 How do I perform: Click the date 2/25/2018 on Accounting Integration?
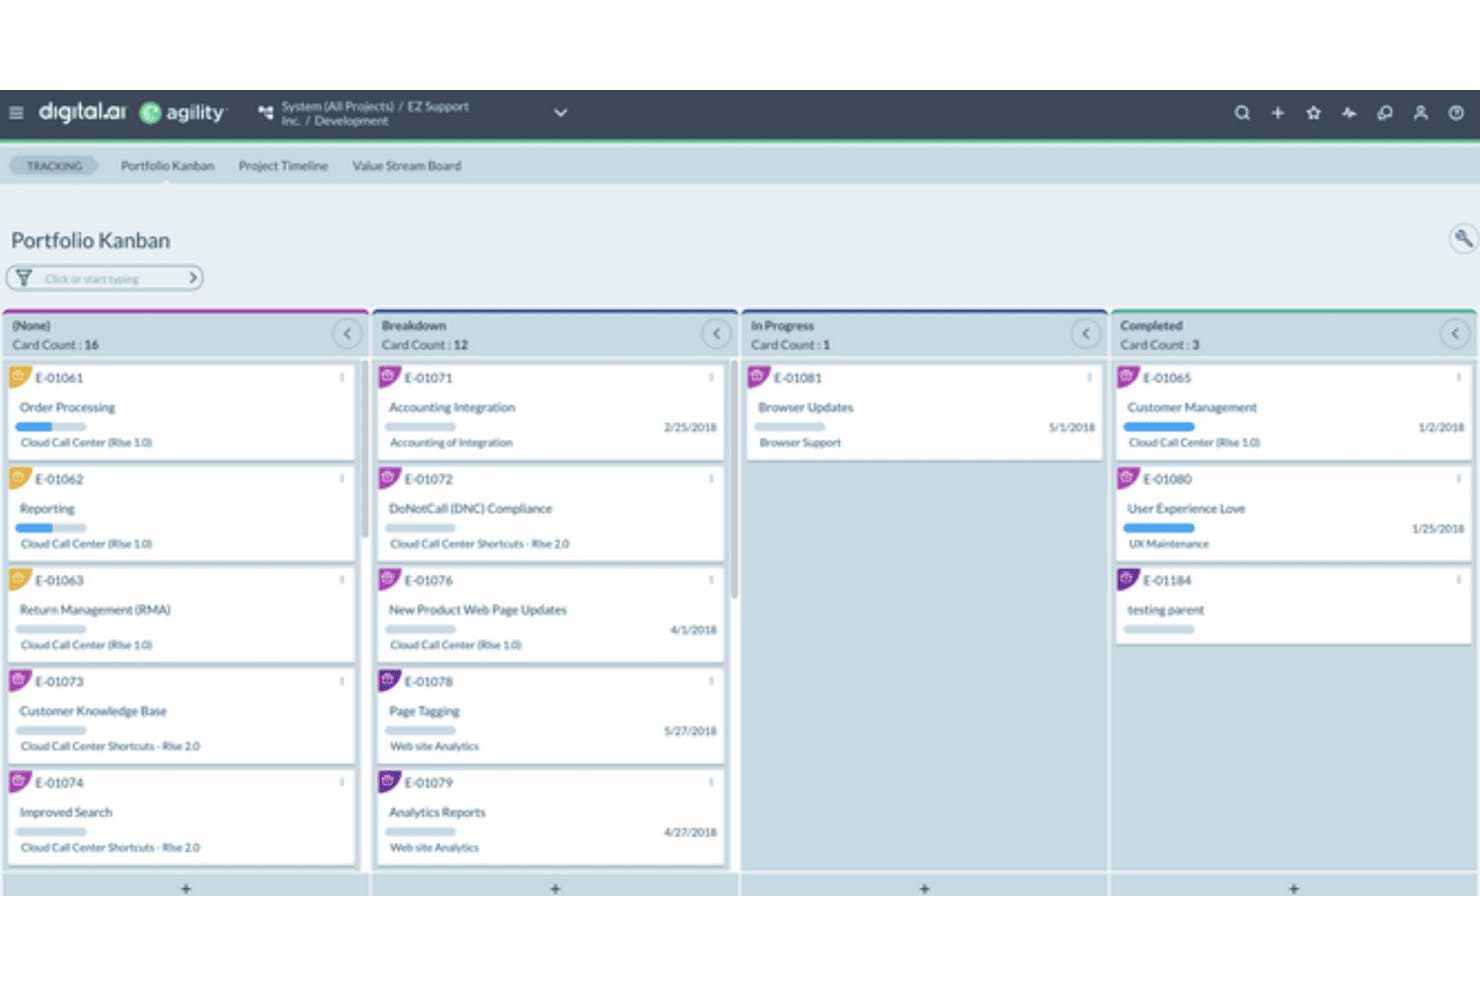[690, 428]
